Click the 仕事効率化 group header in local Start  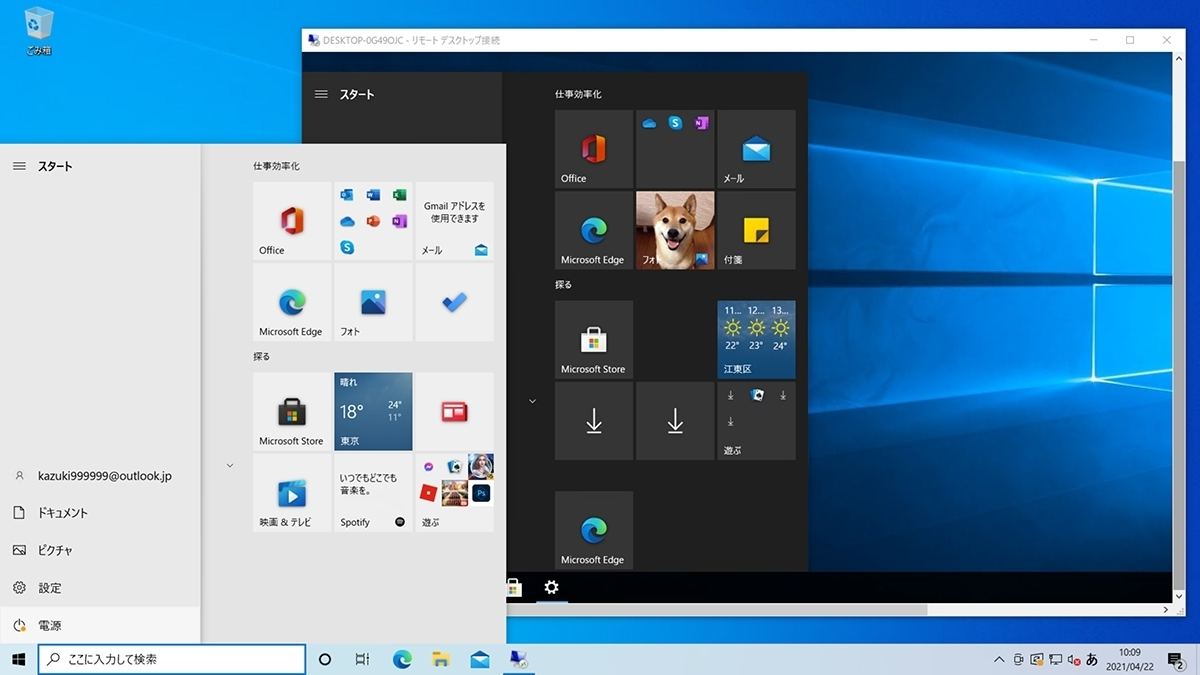coord(276,166)
